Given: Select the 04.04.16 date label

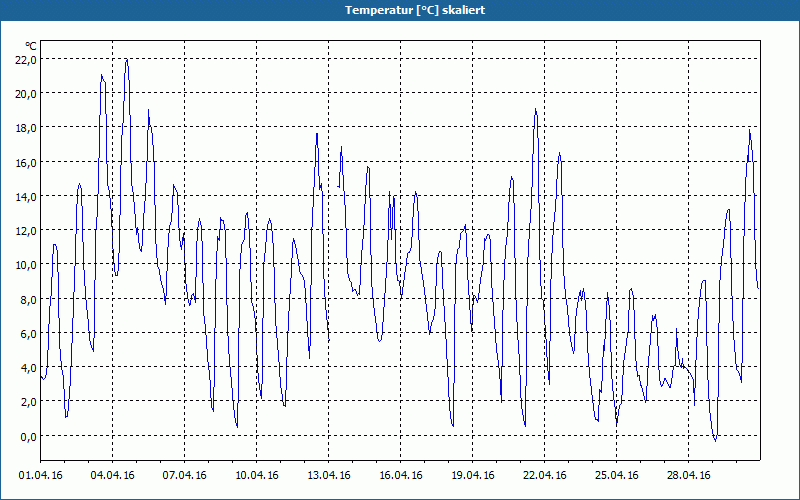Looking at the screenshot, I should [x=112, y=475].
